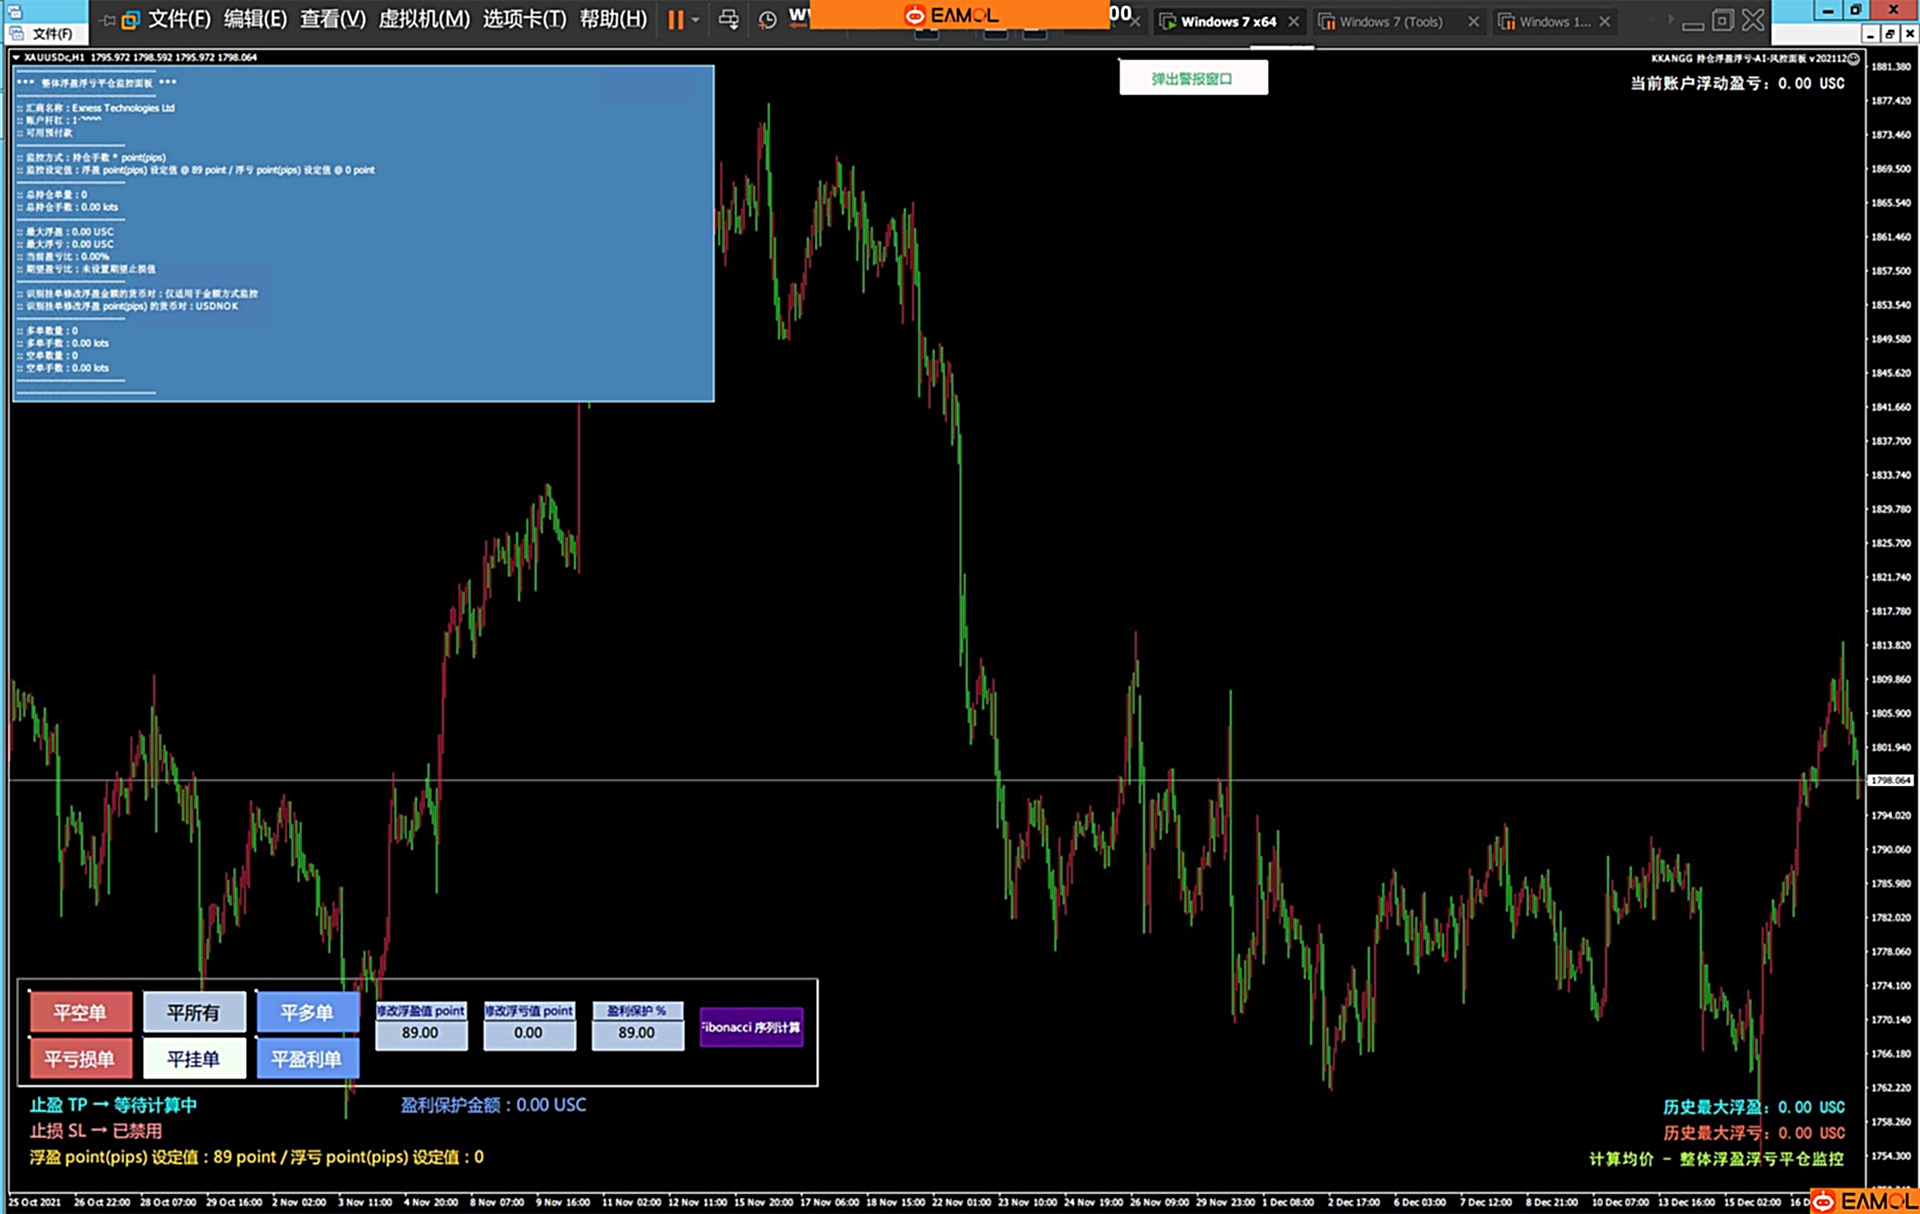Click 平亏损单 button
Screen dimensions: 1920x1214
[x=80, y=1059]
